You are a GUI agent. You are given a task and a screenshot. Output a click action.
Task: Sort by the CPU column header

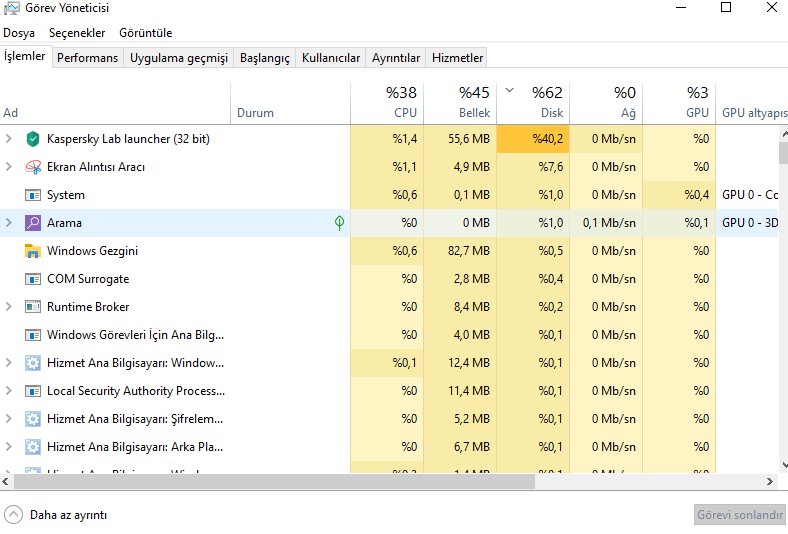(387, 103)
